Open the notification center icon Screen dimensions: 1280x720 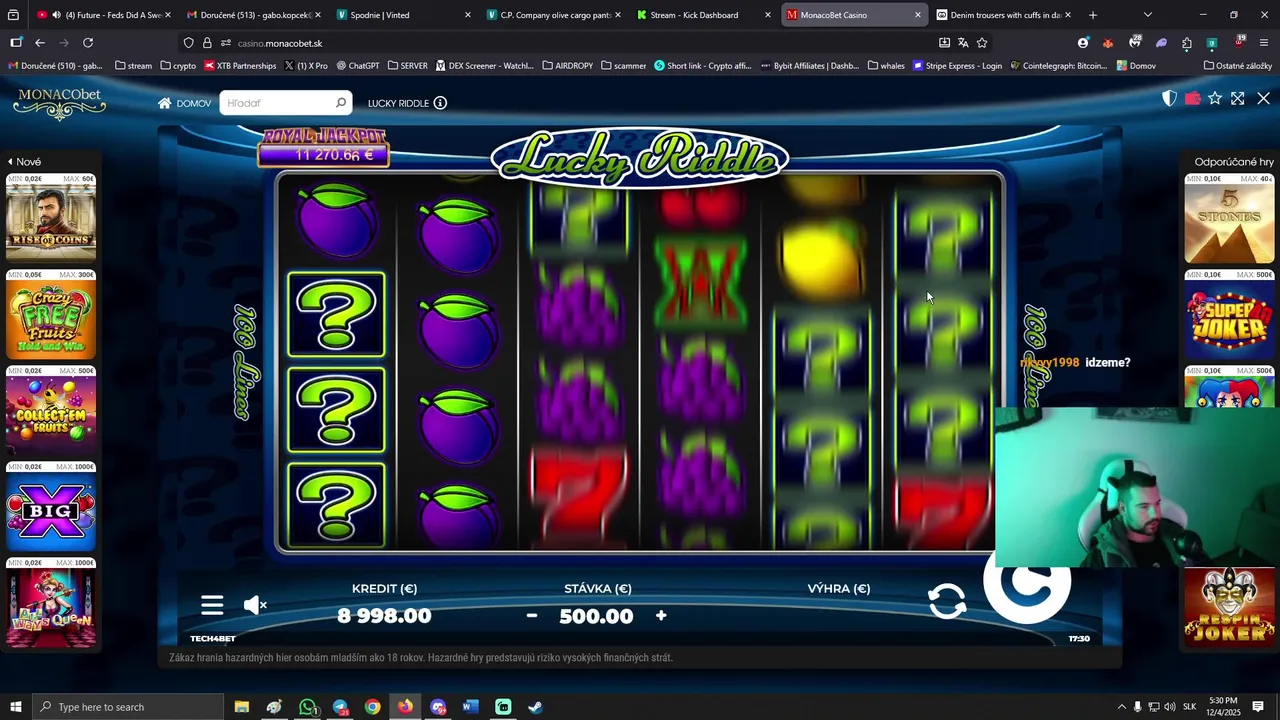1259,707
